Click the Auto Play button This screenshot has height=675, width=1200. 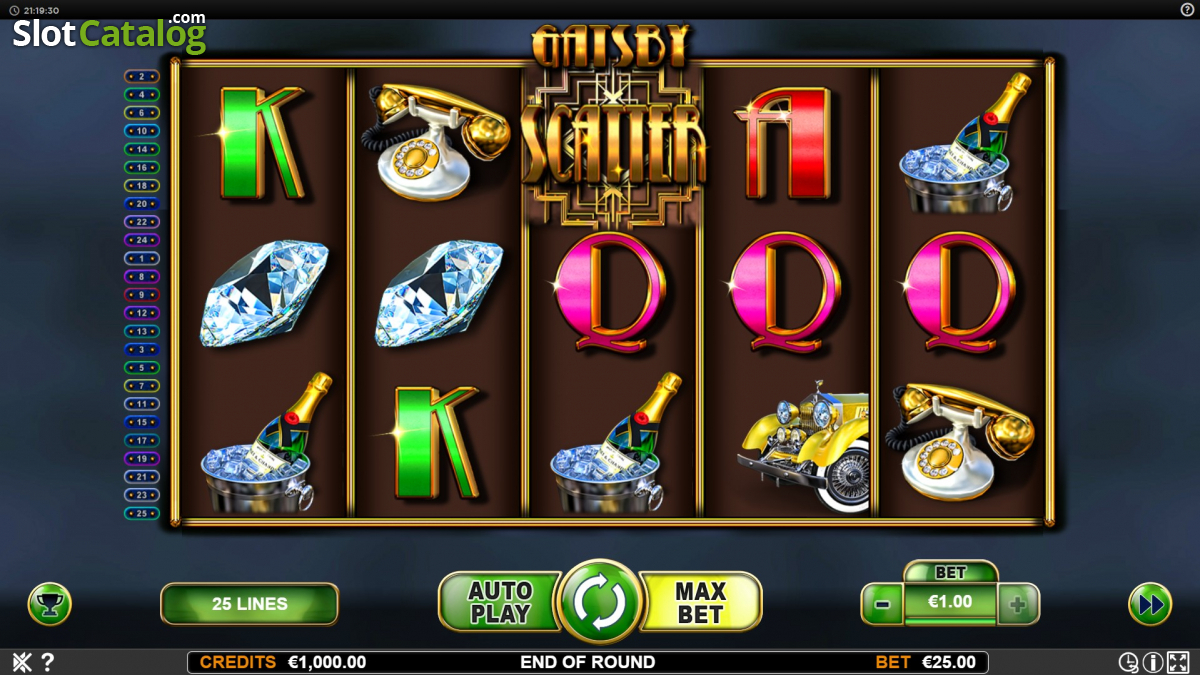(499, 603)
